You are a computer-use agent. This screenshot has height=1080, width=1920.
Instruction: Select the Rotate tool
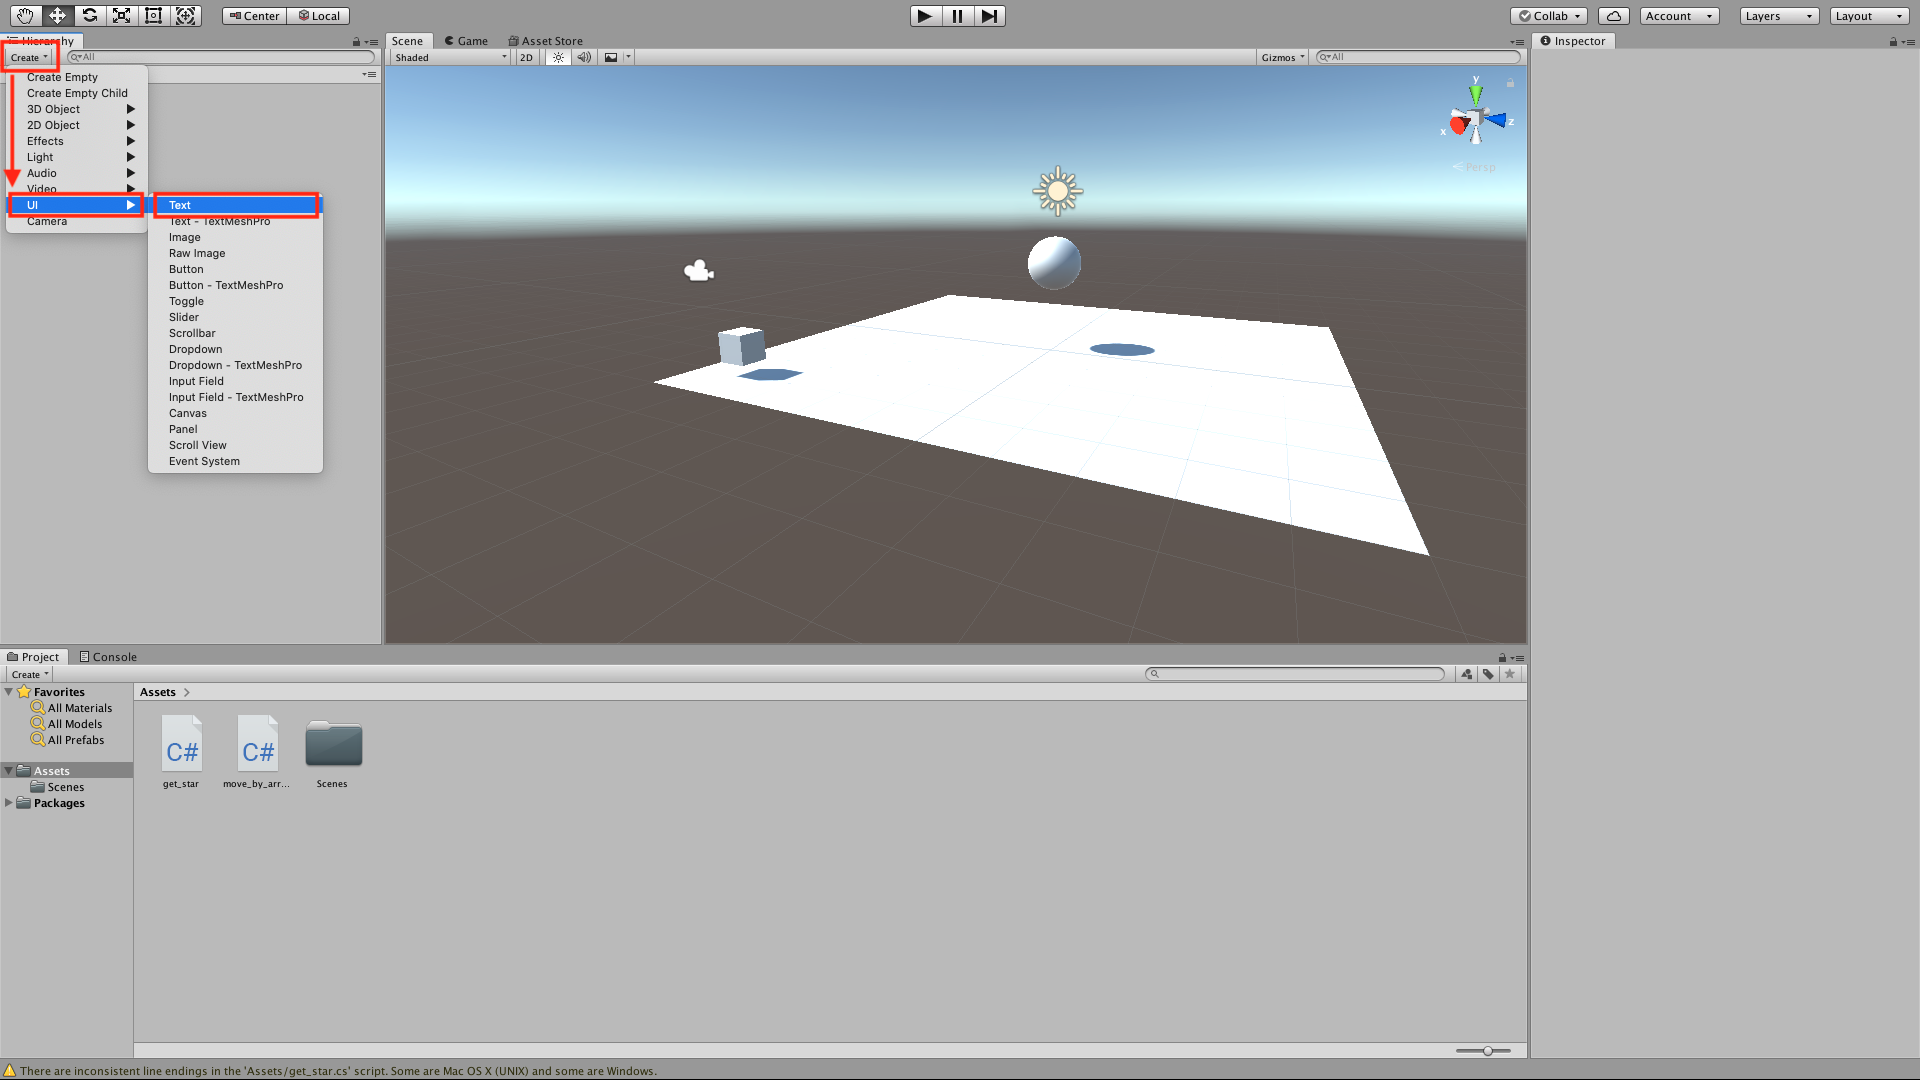[x=89, y=15]
